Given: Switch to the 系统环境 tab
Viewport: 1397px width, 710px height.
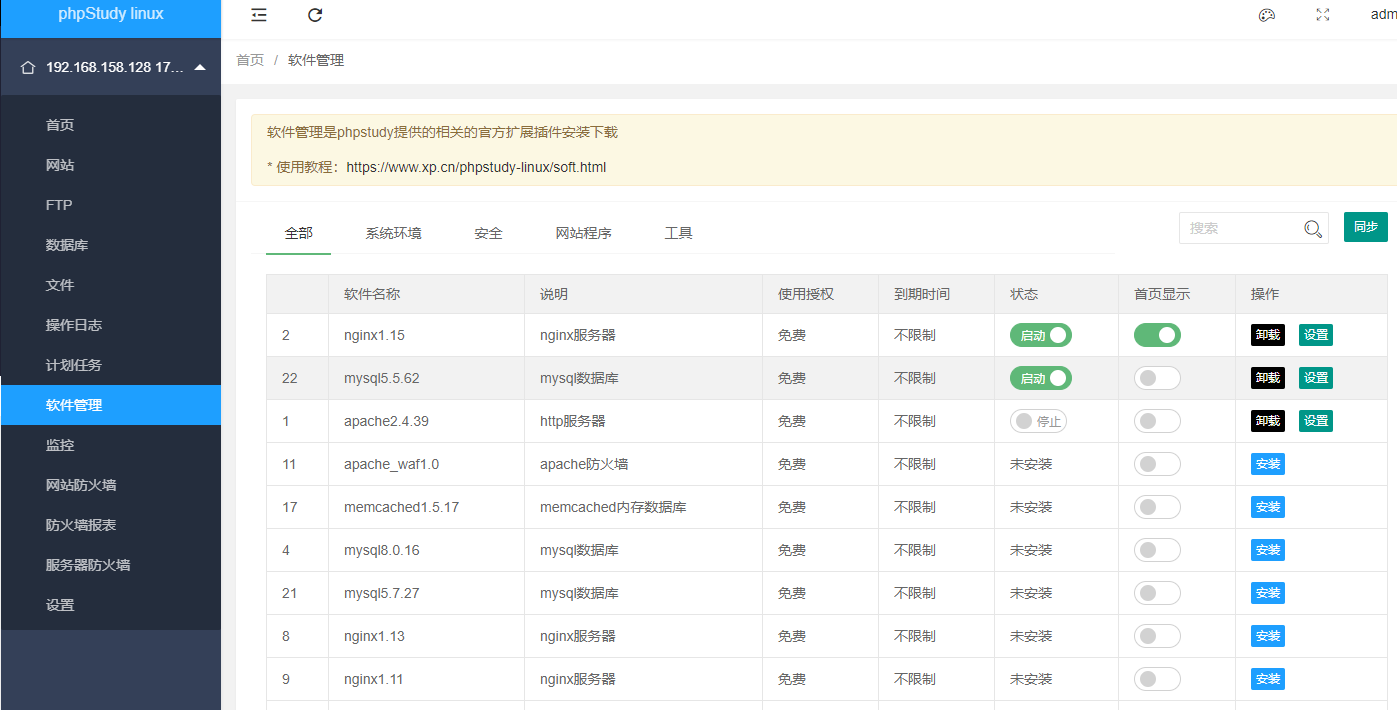Looking at the screenshot, I should point(393,233).
